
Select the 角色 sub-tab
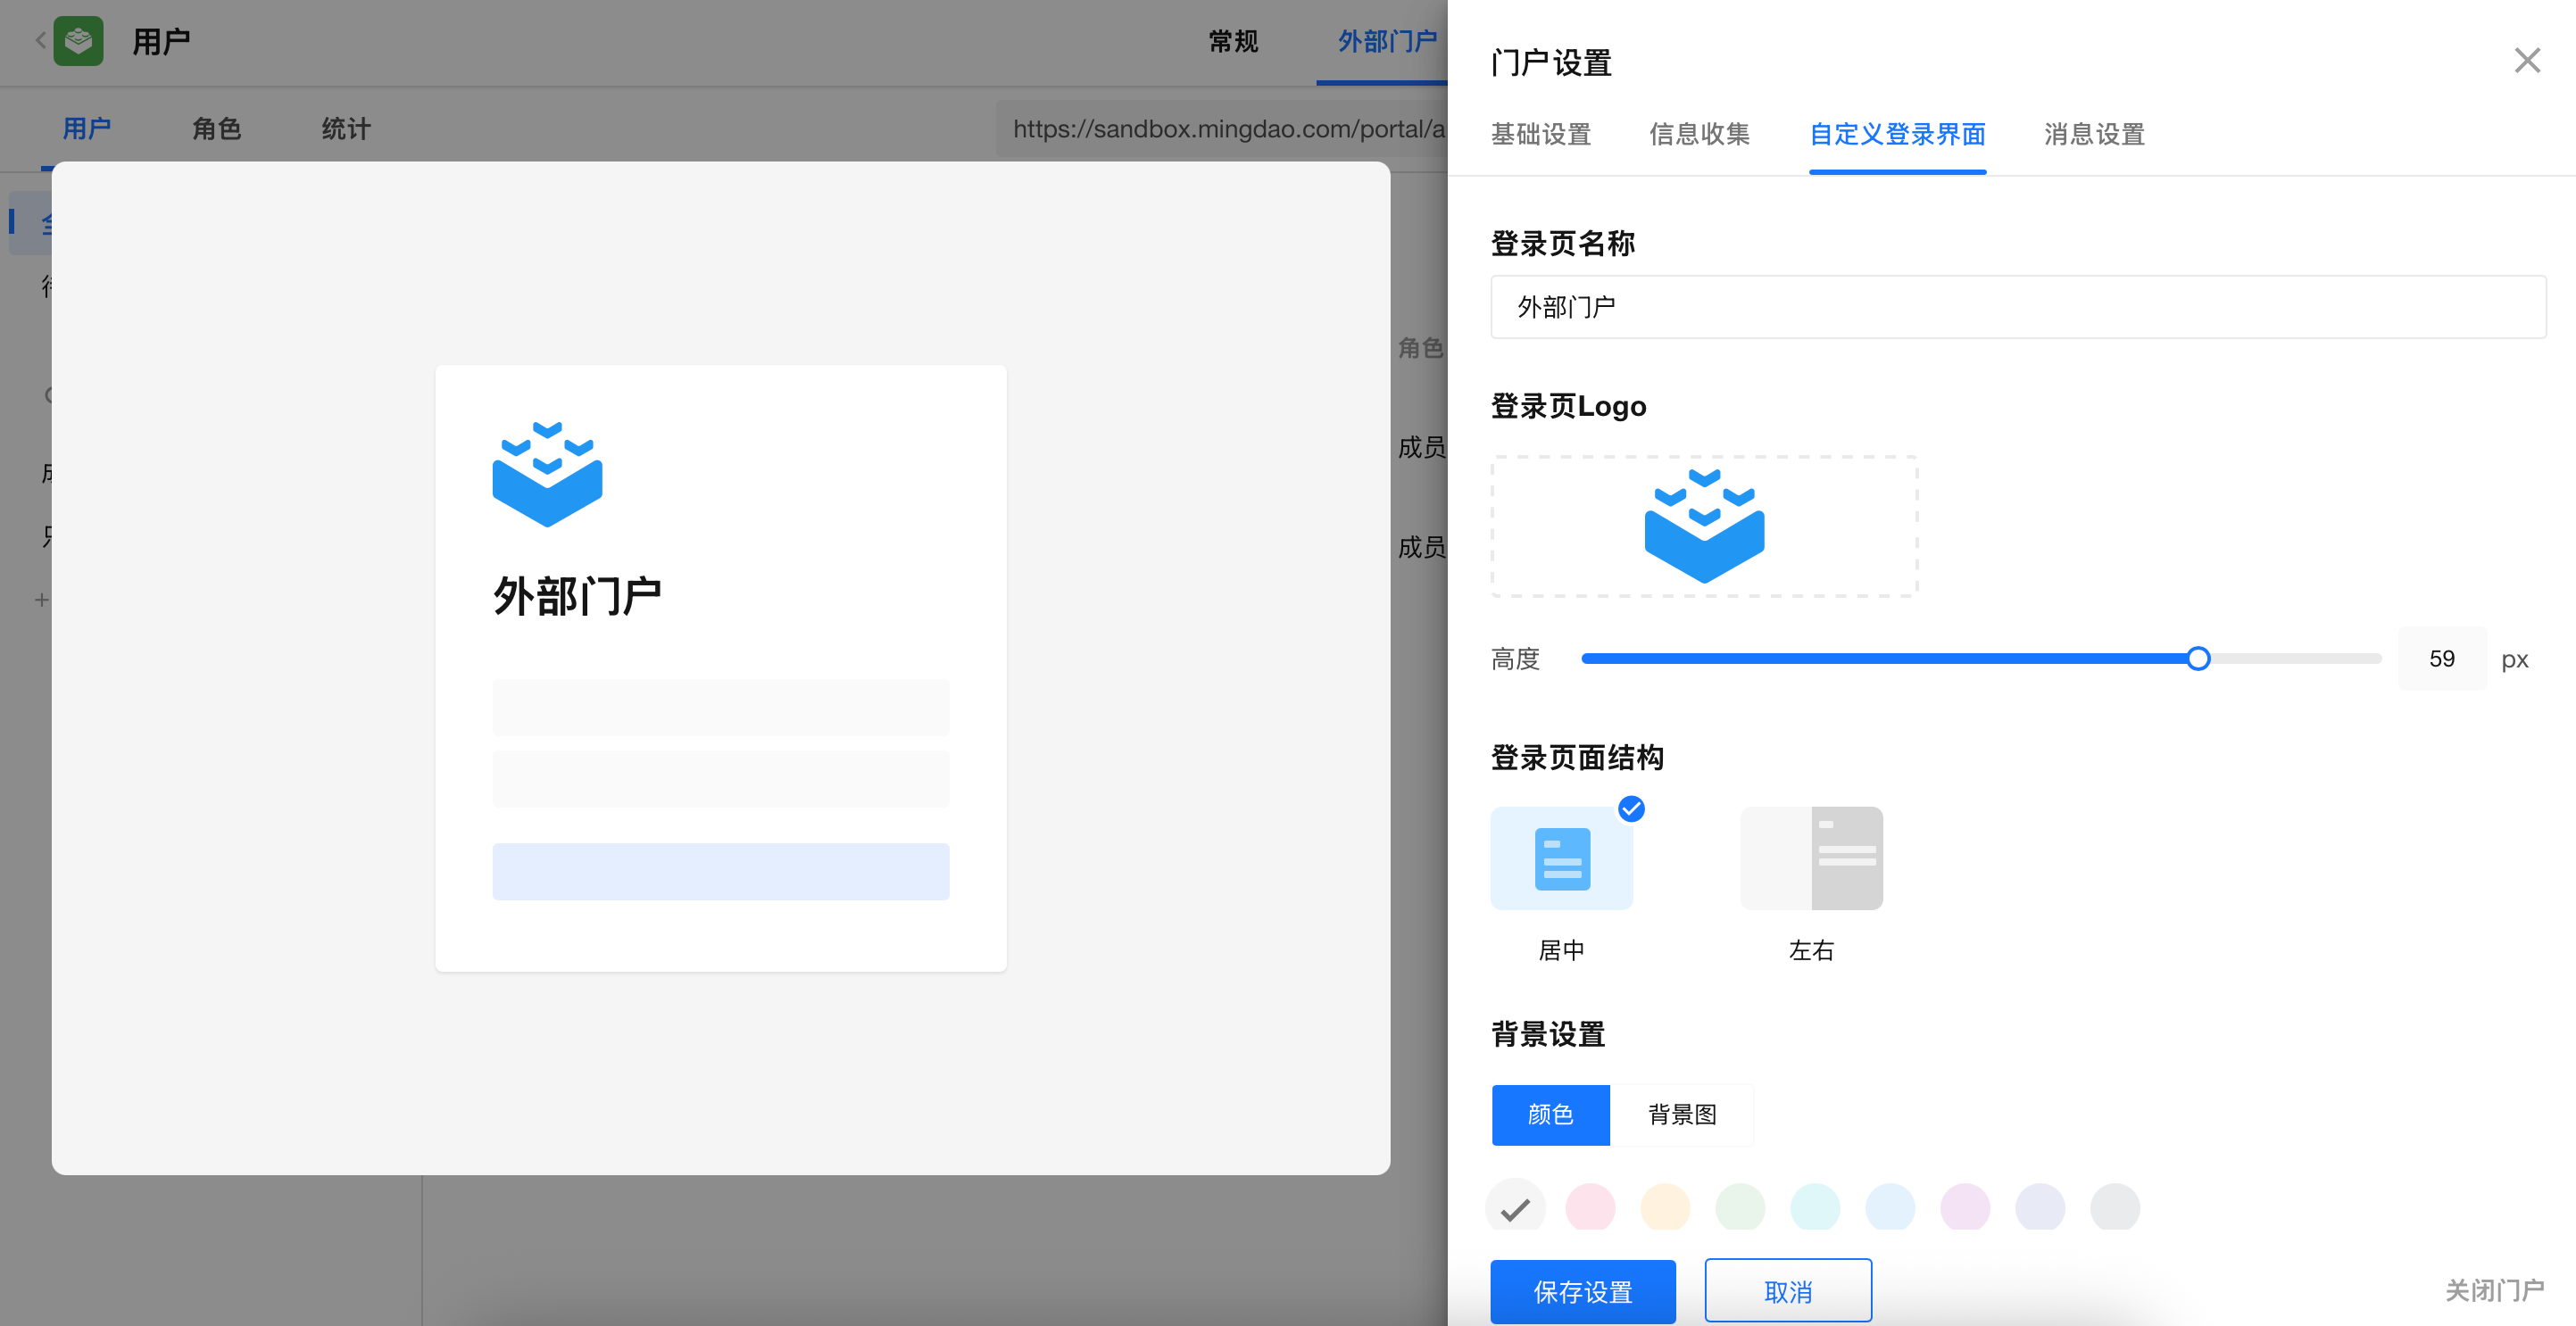click(x=216, y=129)
